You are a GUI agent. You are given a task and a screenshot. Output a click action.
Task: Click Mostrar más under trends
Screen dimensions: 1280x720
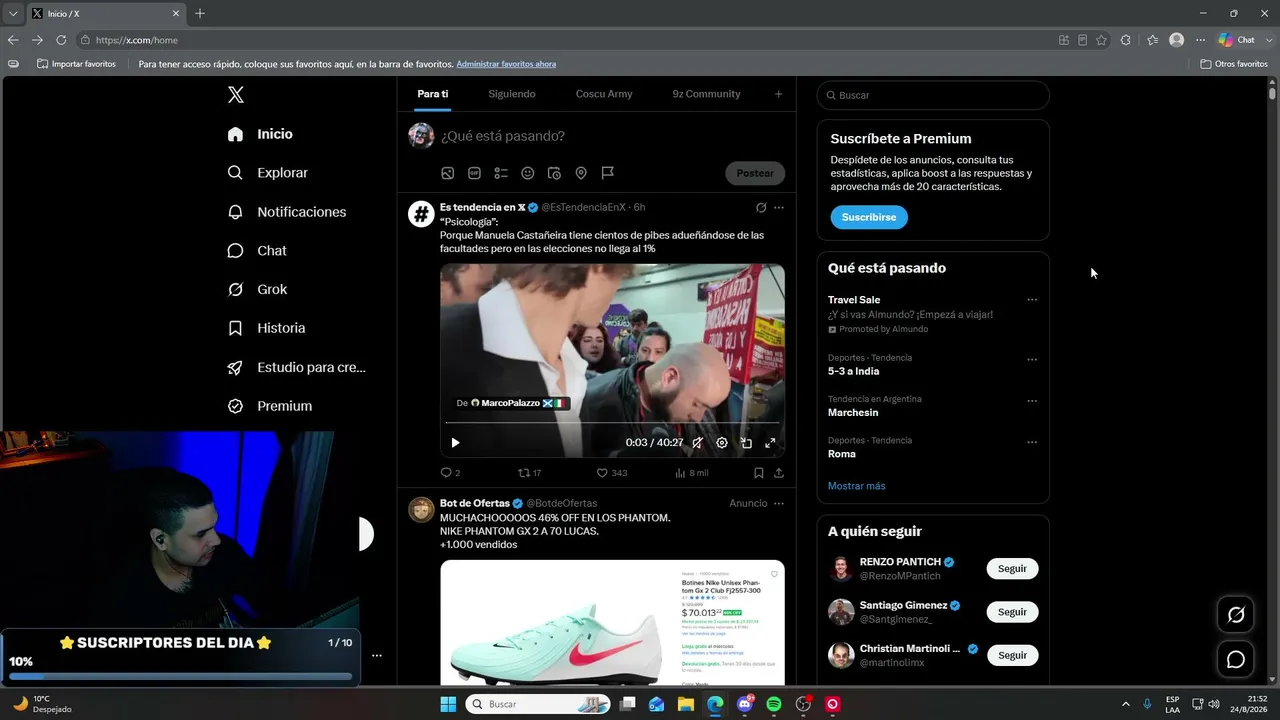[856, 486]
